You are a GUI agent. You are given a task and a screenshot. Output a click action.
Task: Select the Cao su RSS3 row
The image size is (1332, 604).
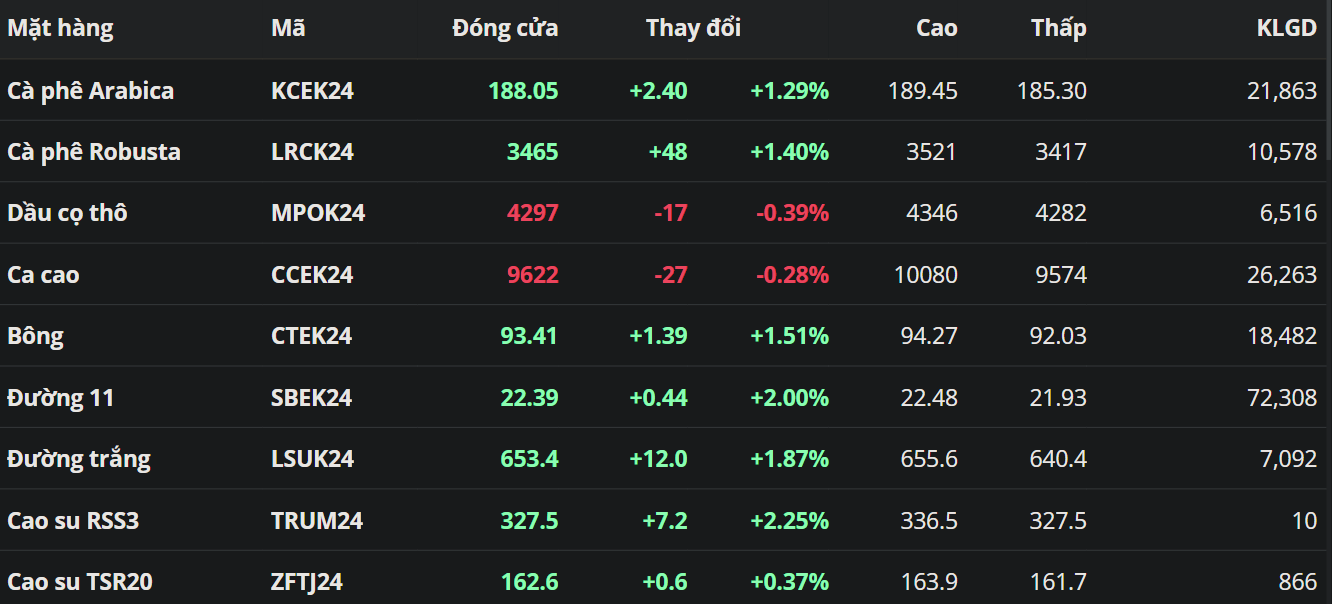tap(75, 521)
